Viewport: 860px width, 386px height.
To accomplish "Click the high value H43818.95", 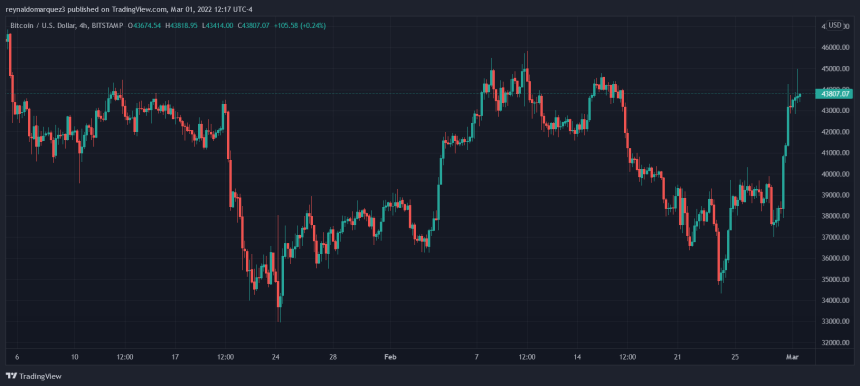I will [180, 26].
